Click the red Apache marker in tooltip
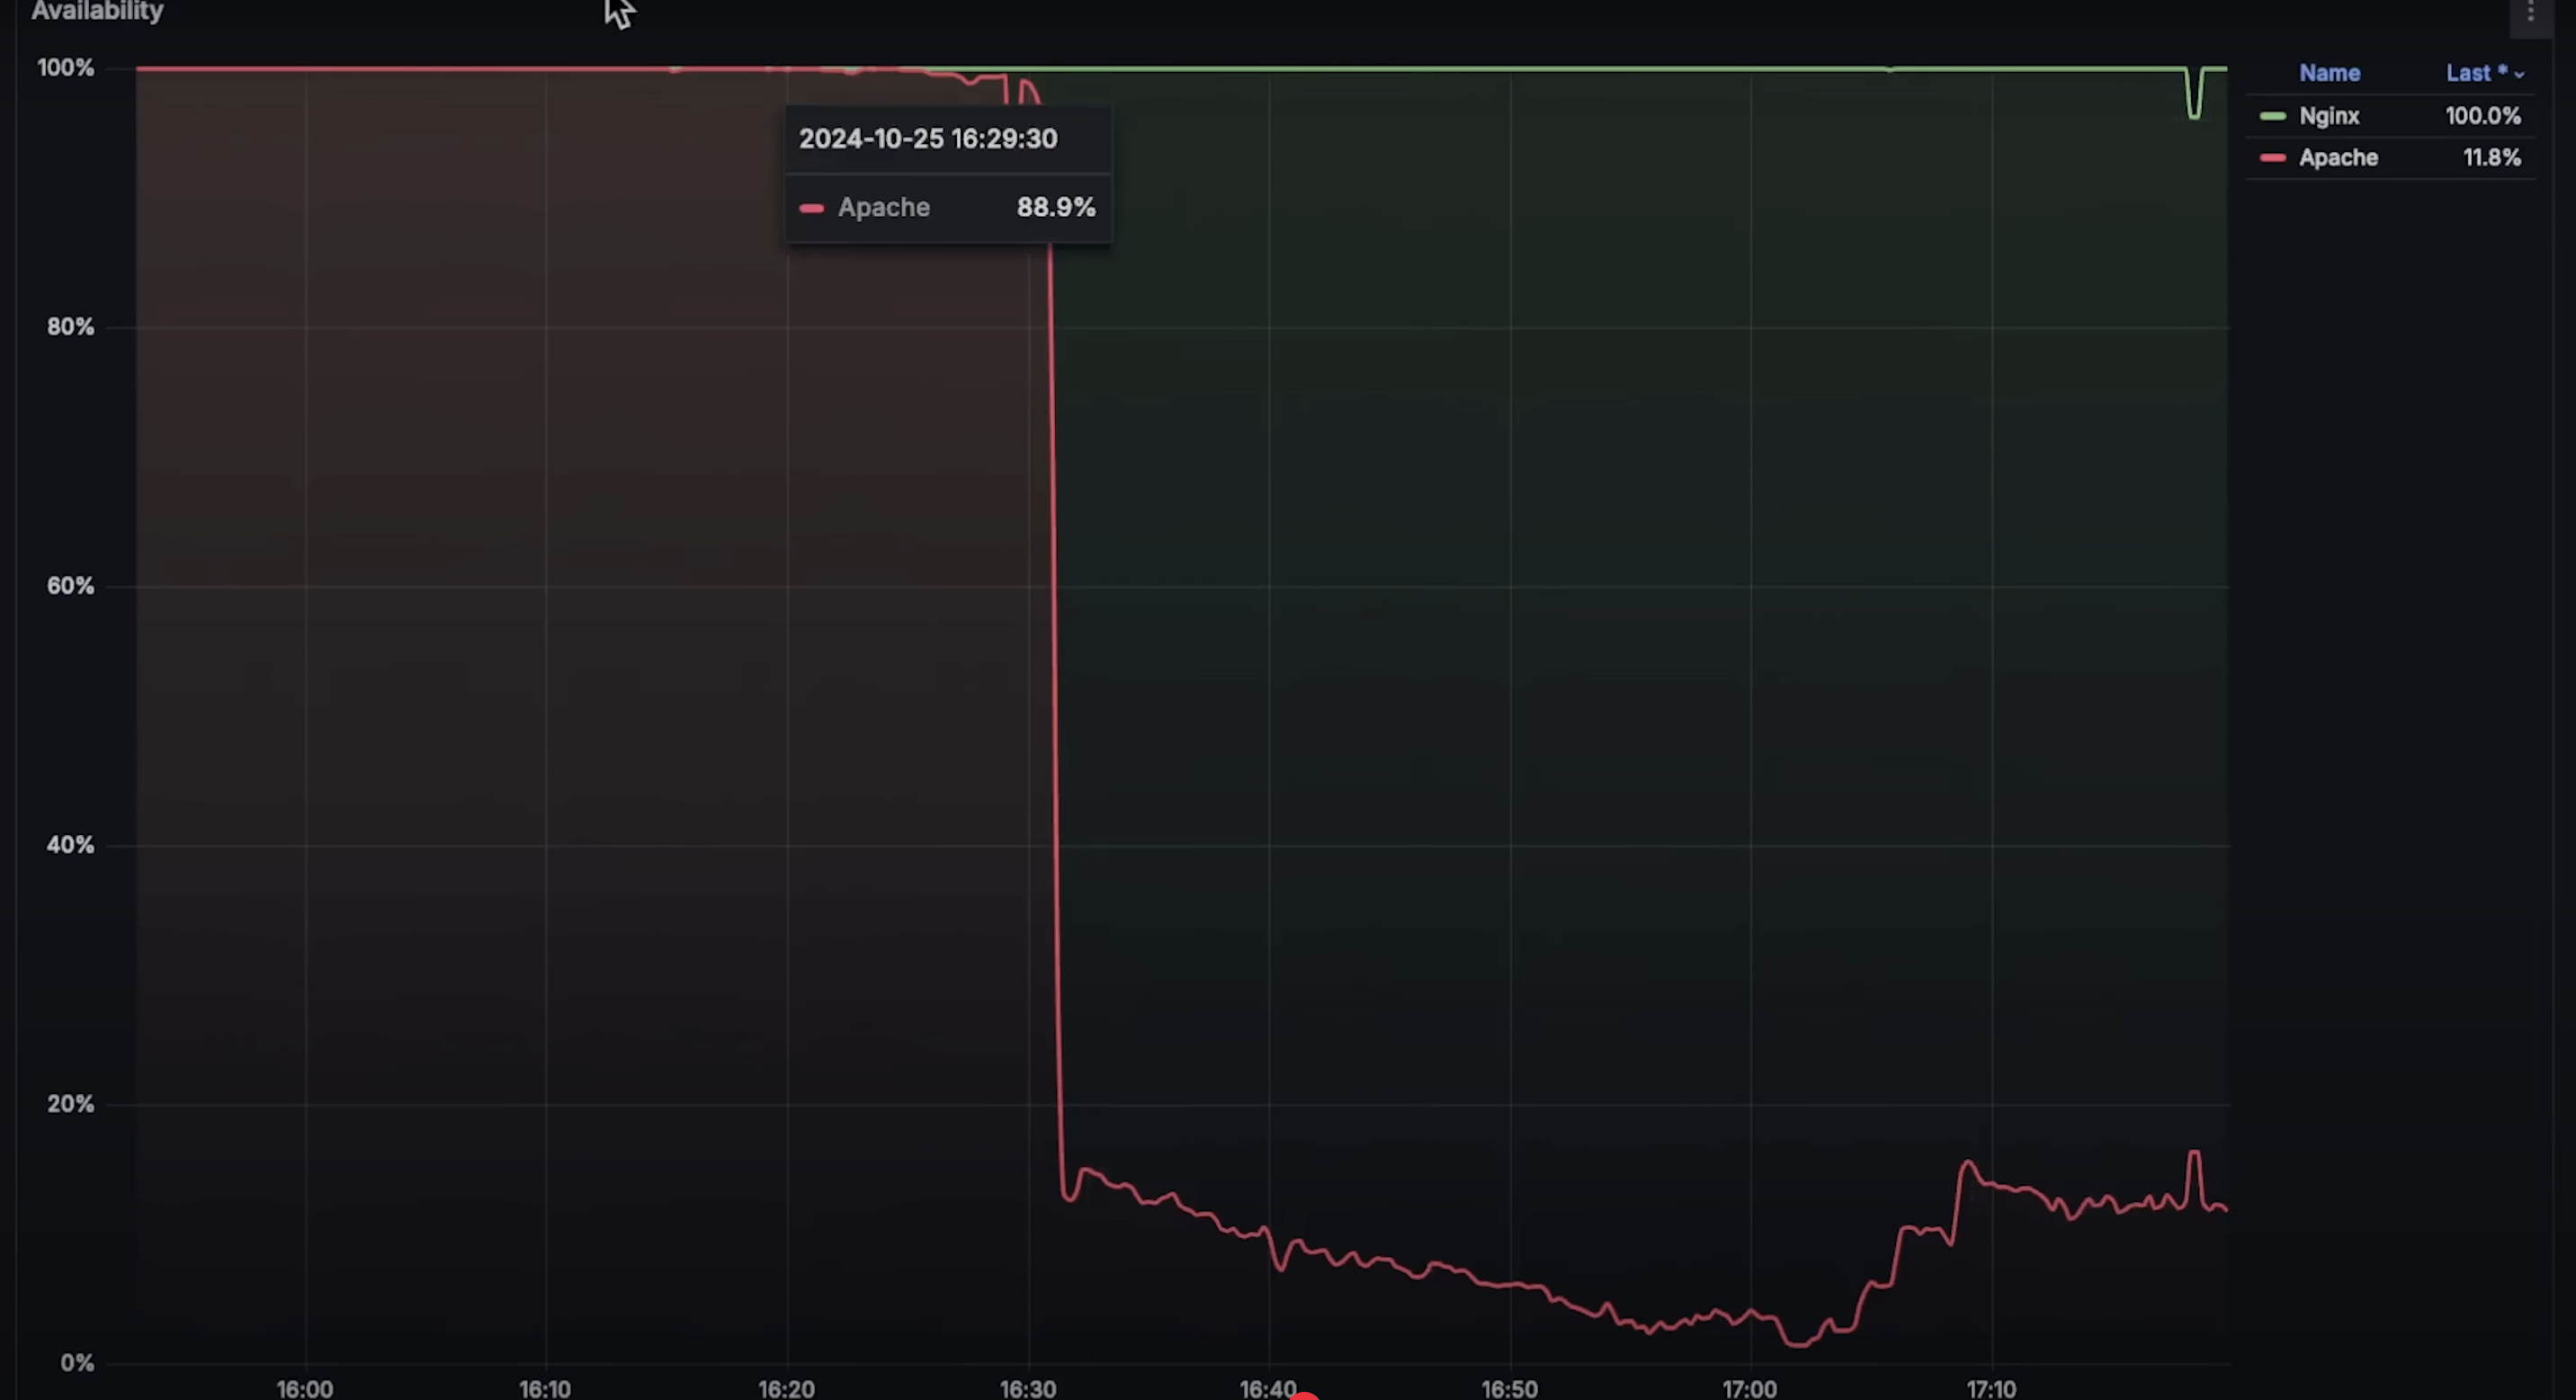The height and width of the screenshot is (1400, 2576). pyautogui.click(x=811, y=208)
